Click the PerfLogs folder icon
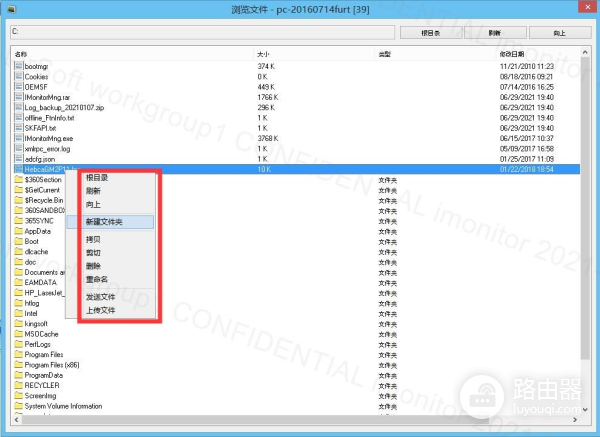Screen dimensions: 600x437 click(x=18, y=344)
